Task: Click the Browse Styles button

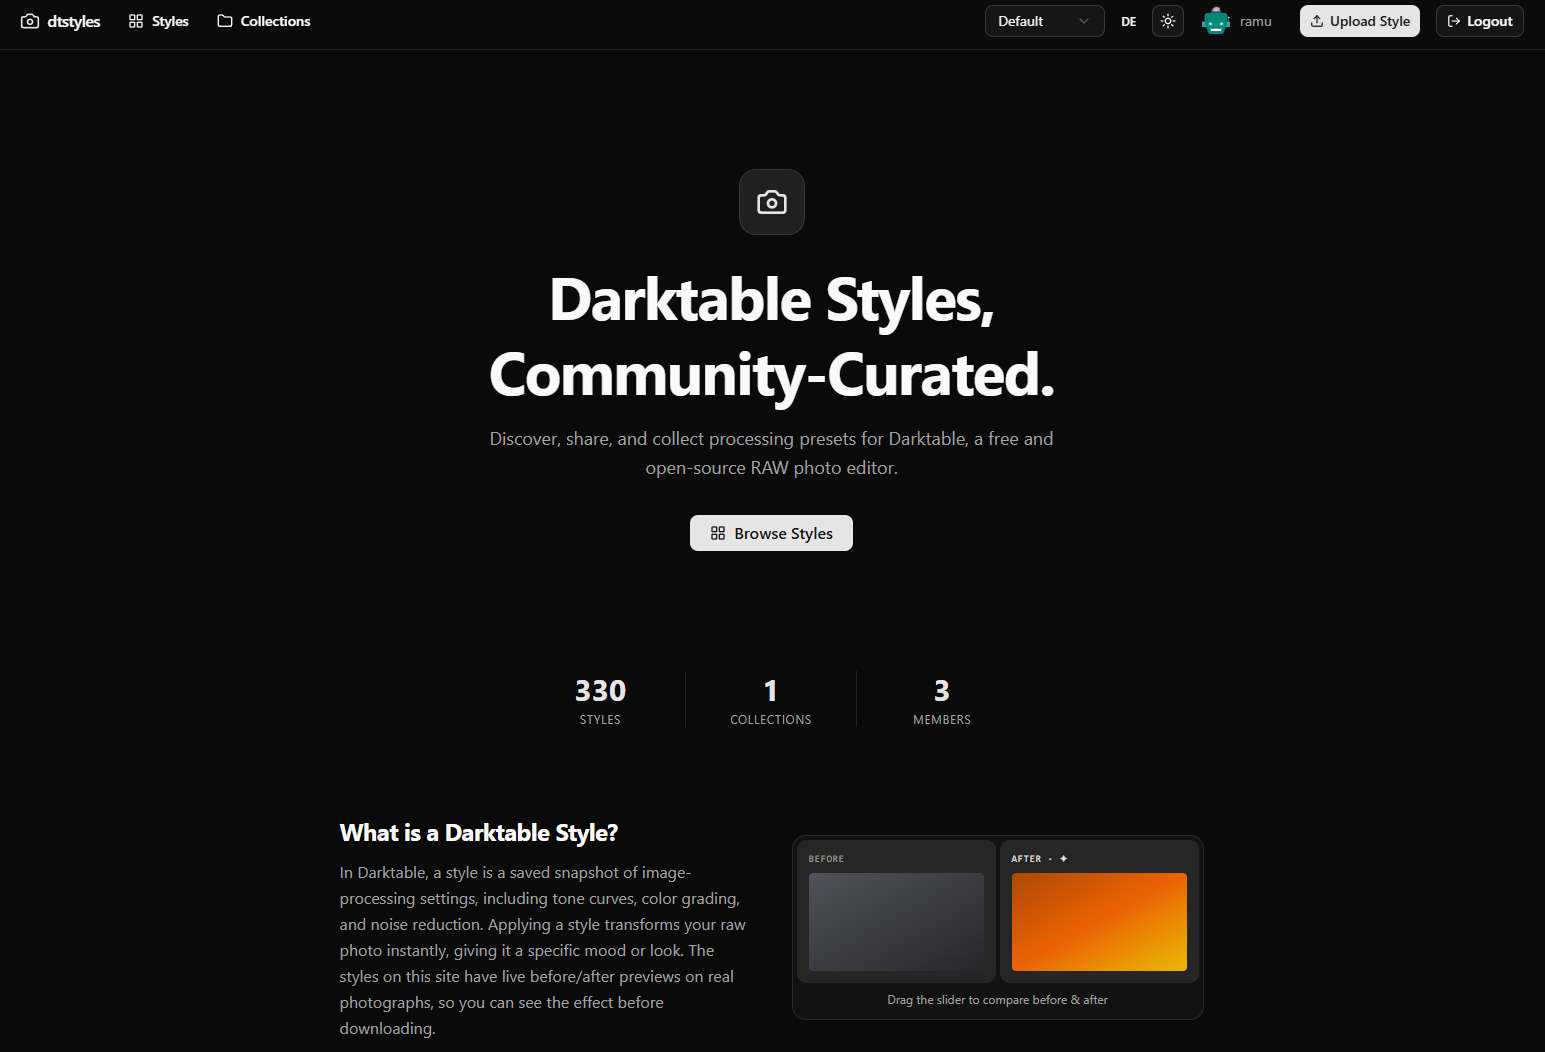Action: coord(771,533)
